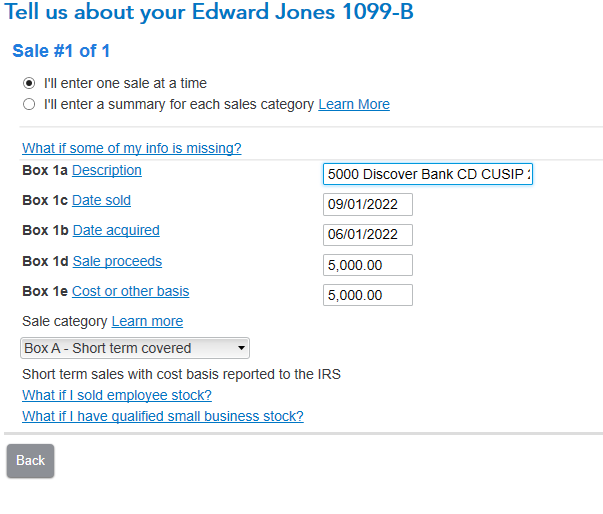
Task: Open 'What if I have qualified small business stock?' link
Action: pyautogui.click(x=163, y=416)
